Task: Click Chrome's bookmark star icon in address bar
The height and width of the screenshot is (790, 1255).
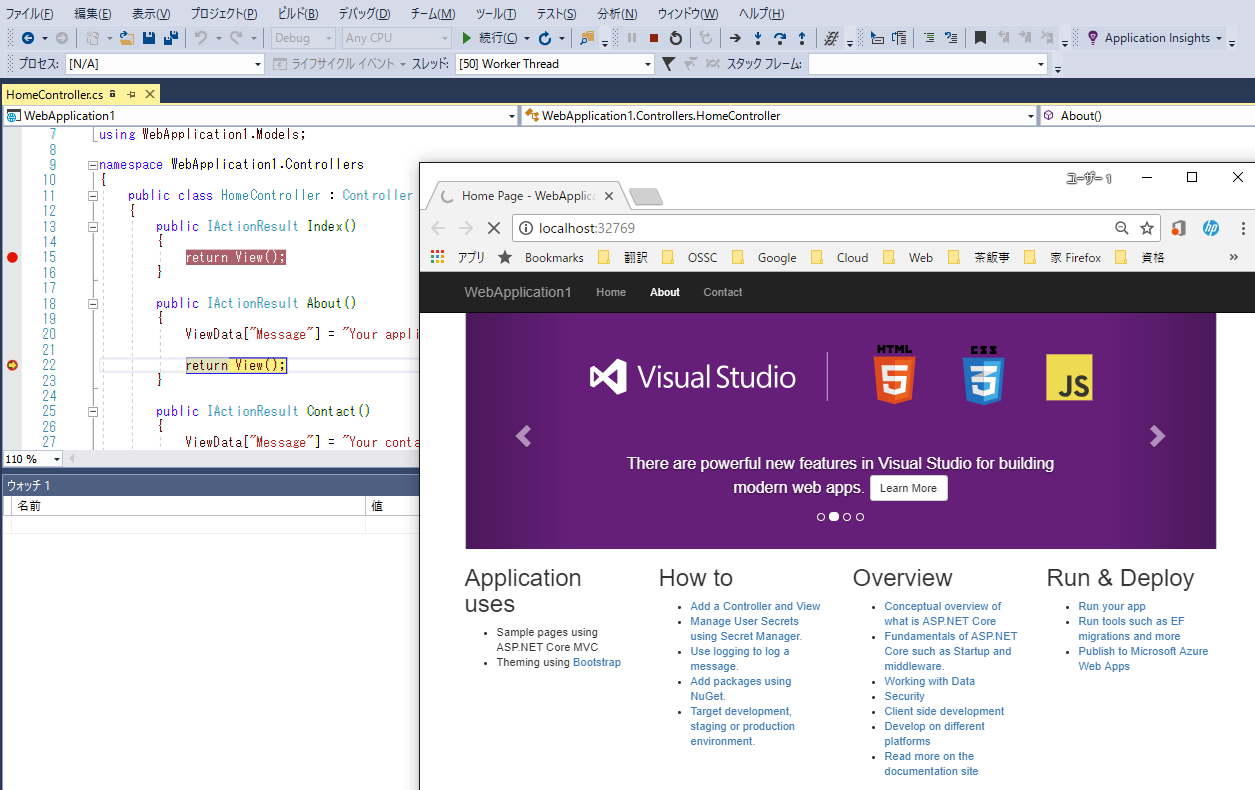Action: pyautogui.click(x=1147, y=228)
